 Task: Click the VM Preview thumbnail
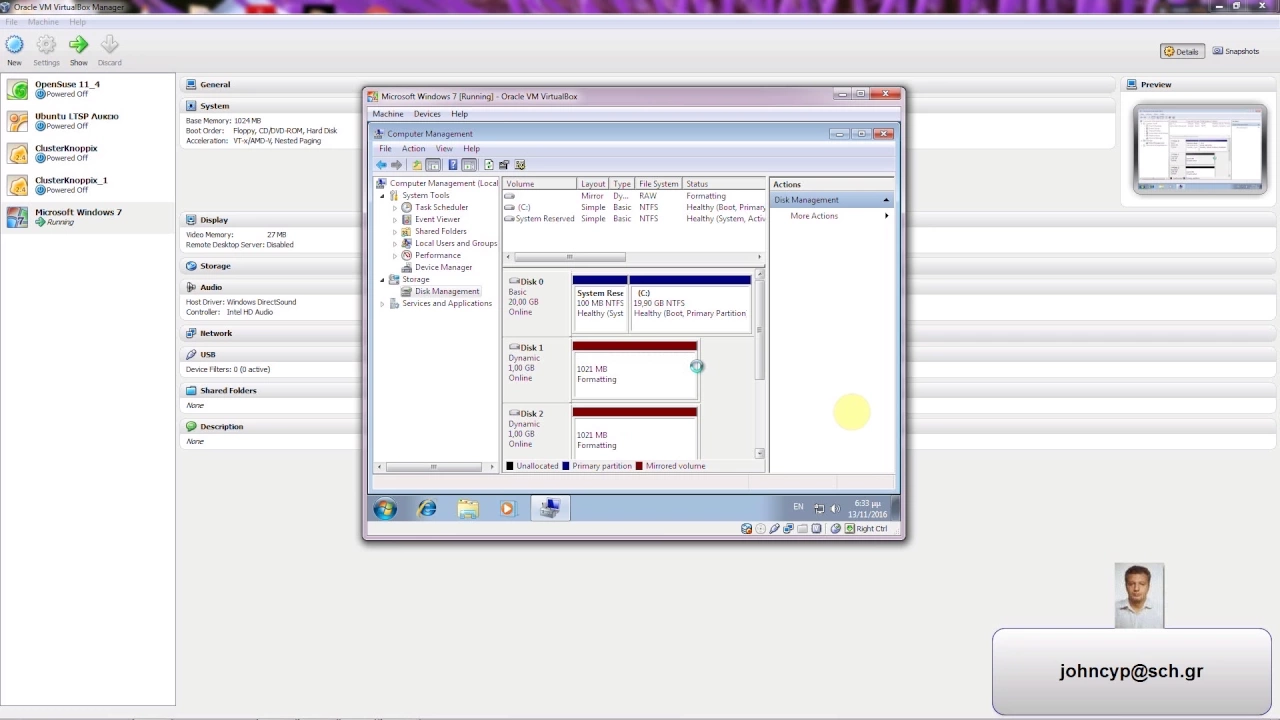[1200, 149]
